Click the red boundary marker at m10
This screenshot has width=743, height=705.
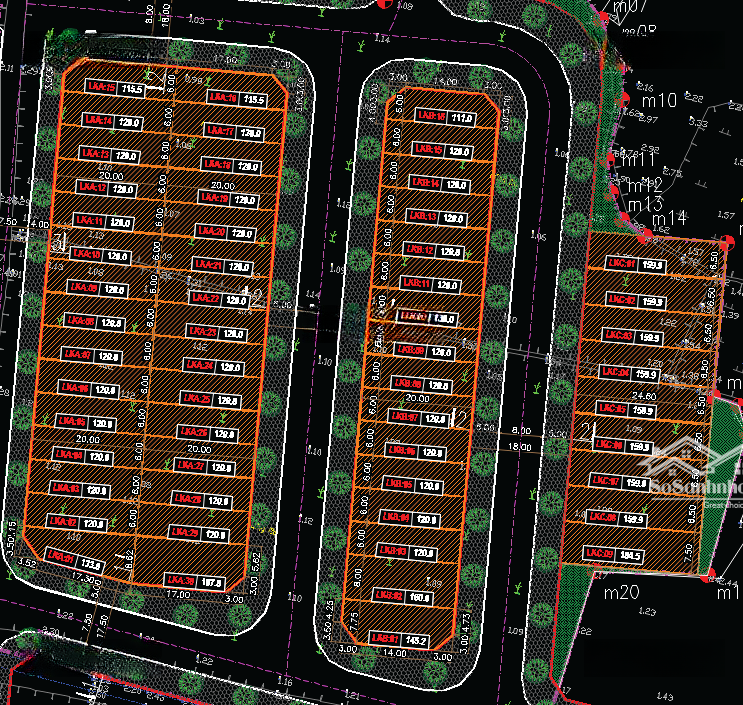(623, 97)
